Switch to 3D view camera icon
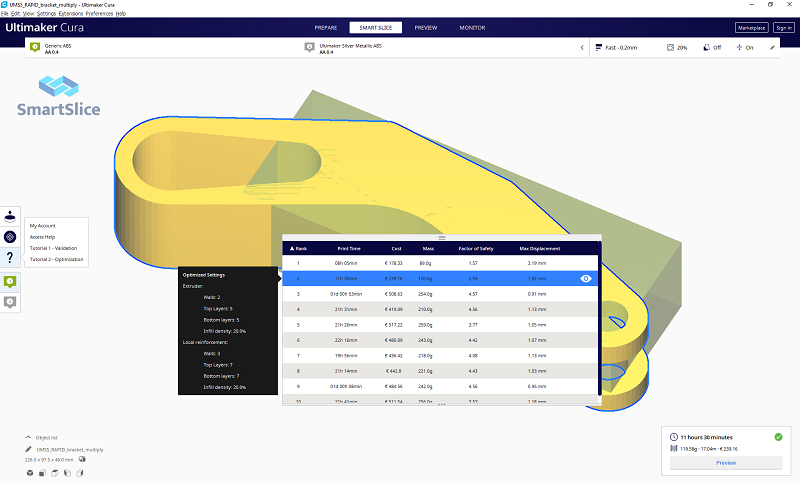This screenshot has width=800, height=483. pyautogui.click(x=30, y=473)
